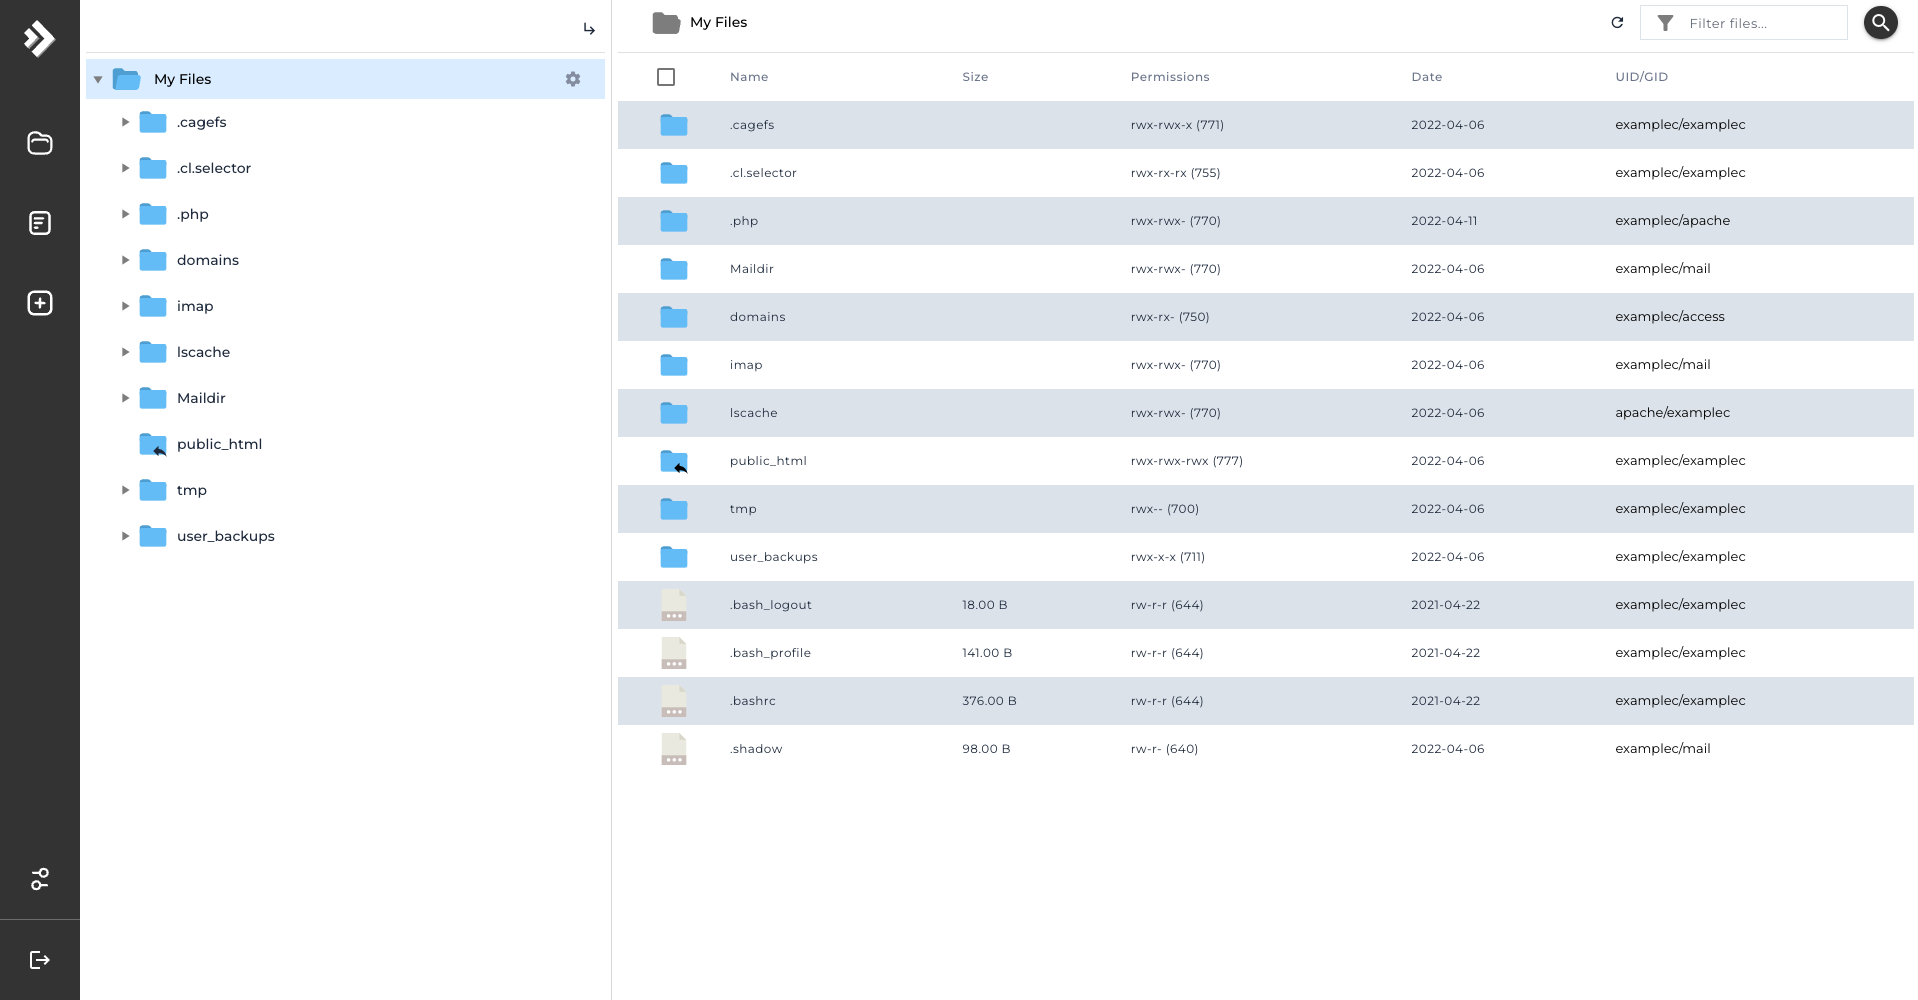Refresh the file list

[x=1616, y=22]
